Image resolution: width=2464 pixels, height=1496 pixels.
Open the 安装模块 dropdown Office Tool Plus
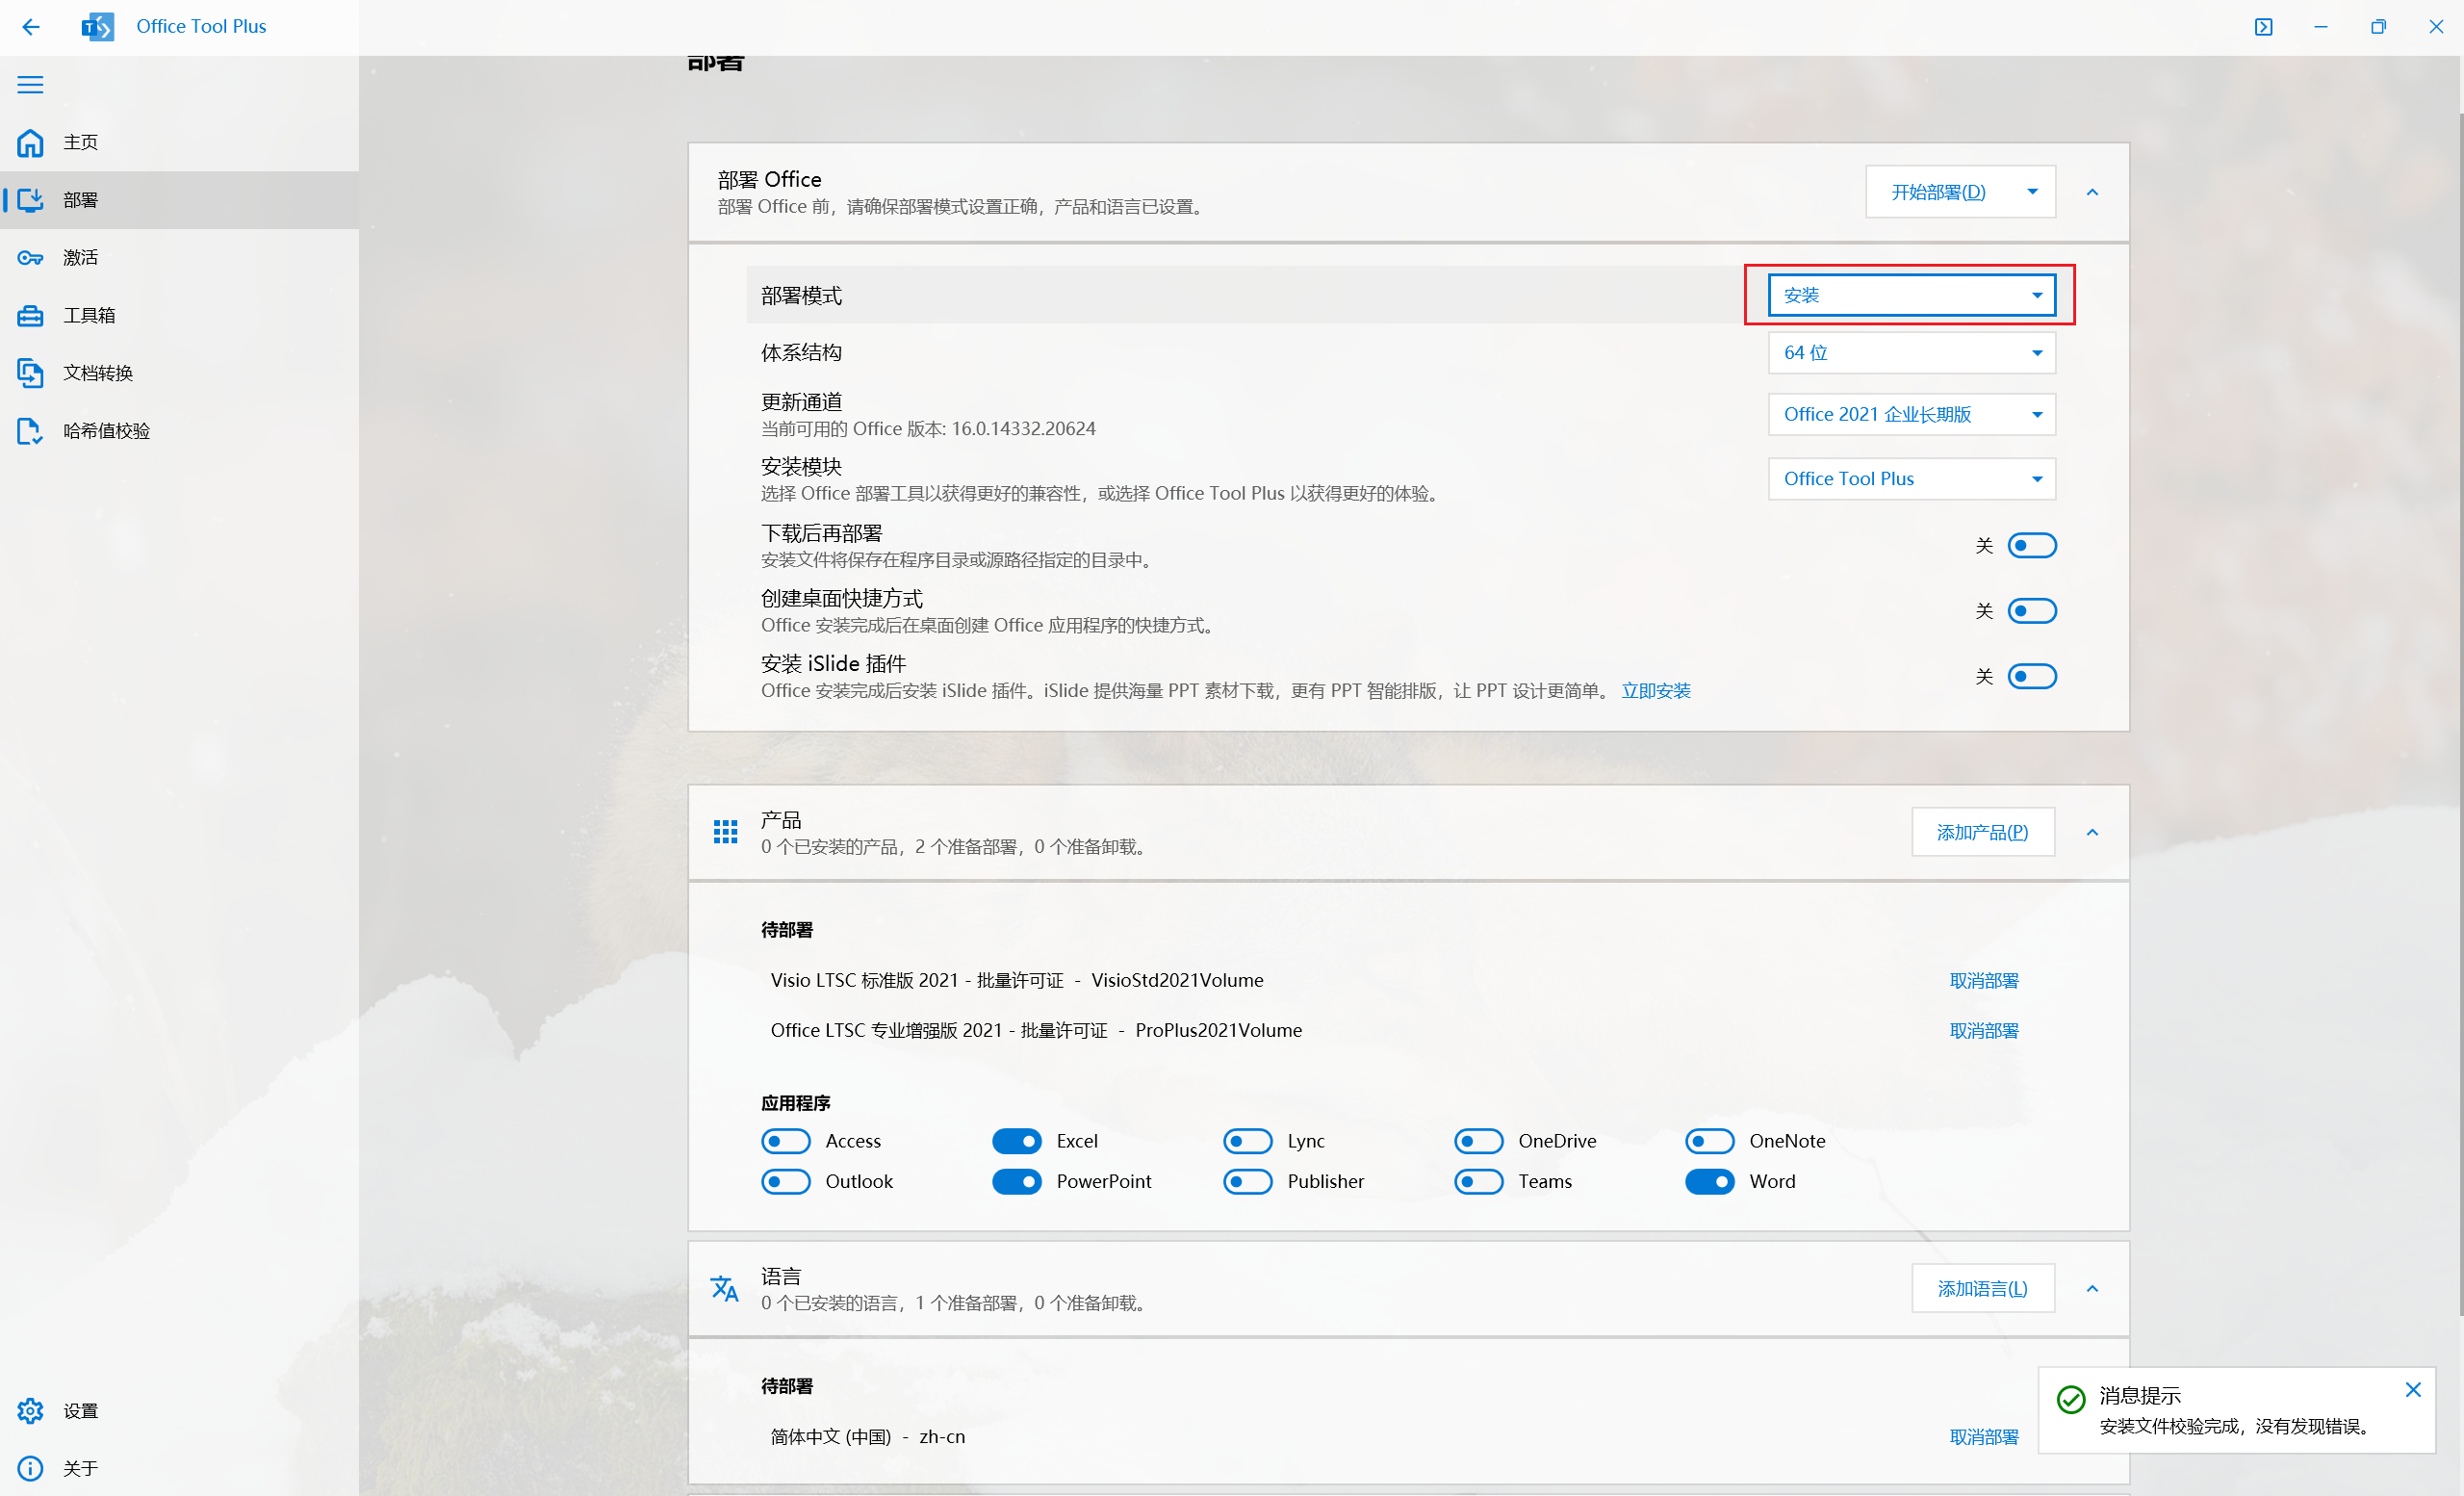(x=1912, y=479)
